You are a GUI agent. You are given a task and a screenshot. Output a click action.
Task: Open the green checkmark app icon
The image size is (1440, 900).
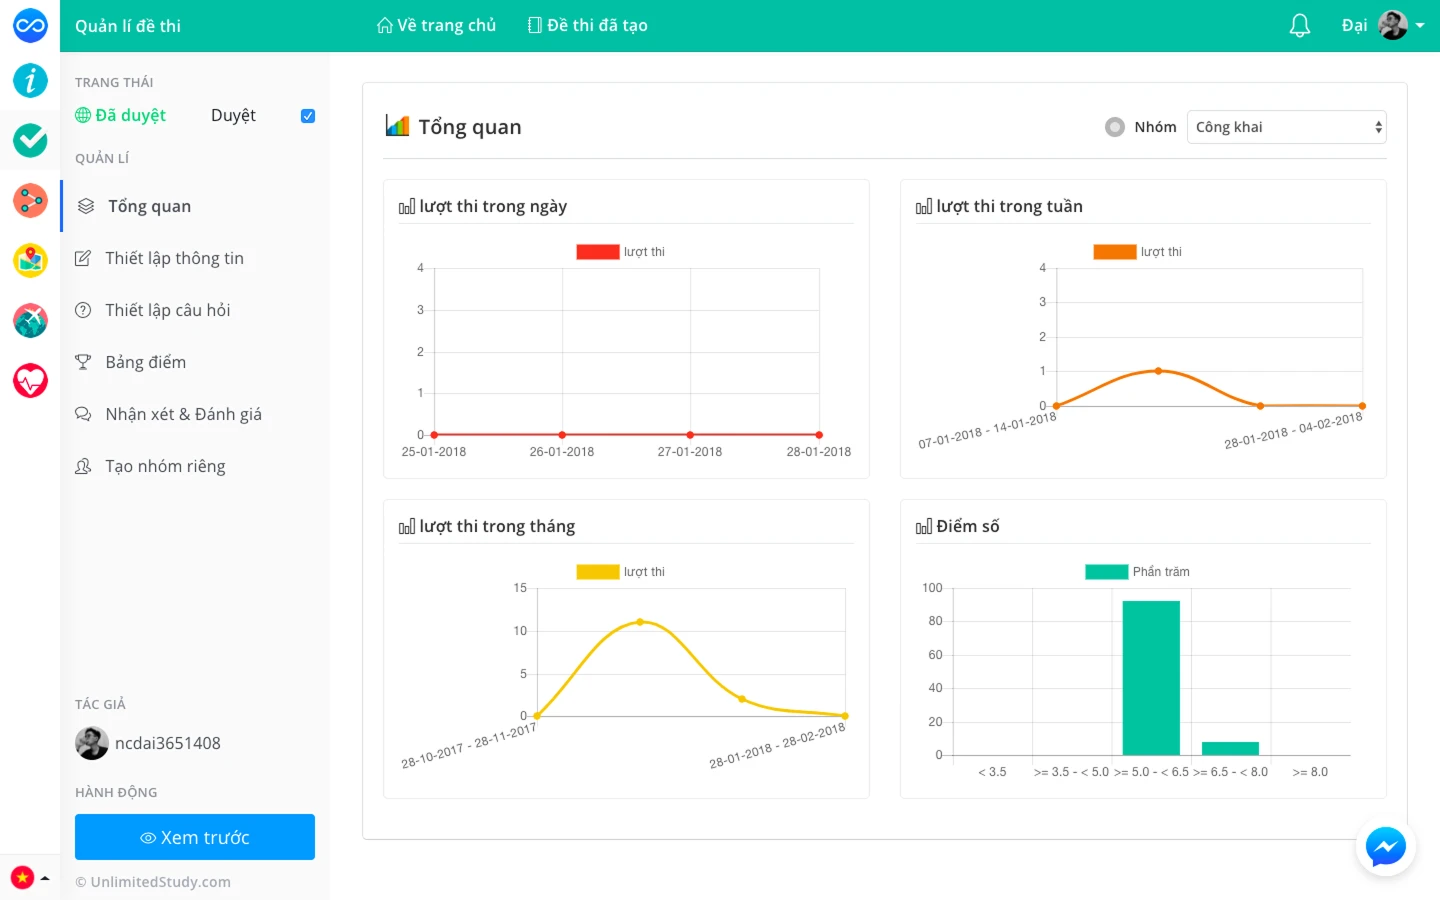pyautogui.click(x=30, y=140)
